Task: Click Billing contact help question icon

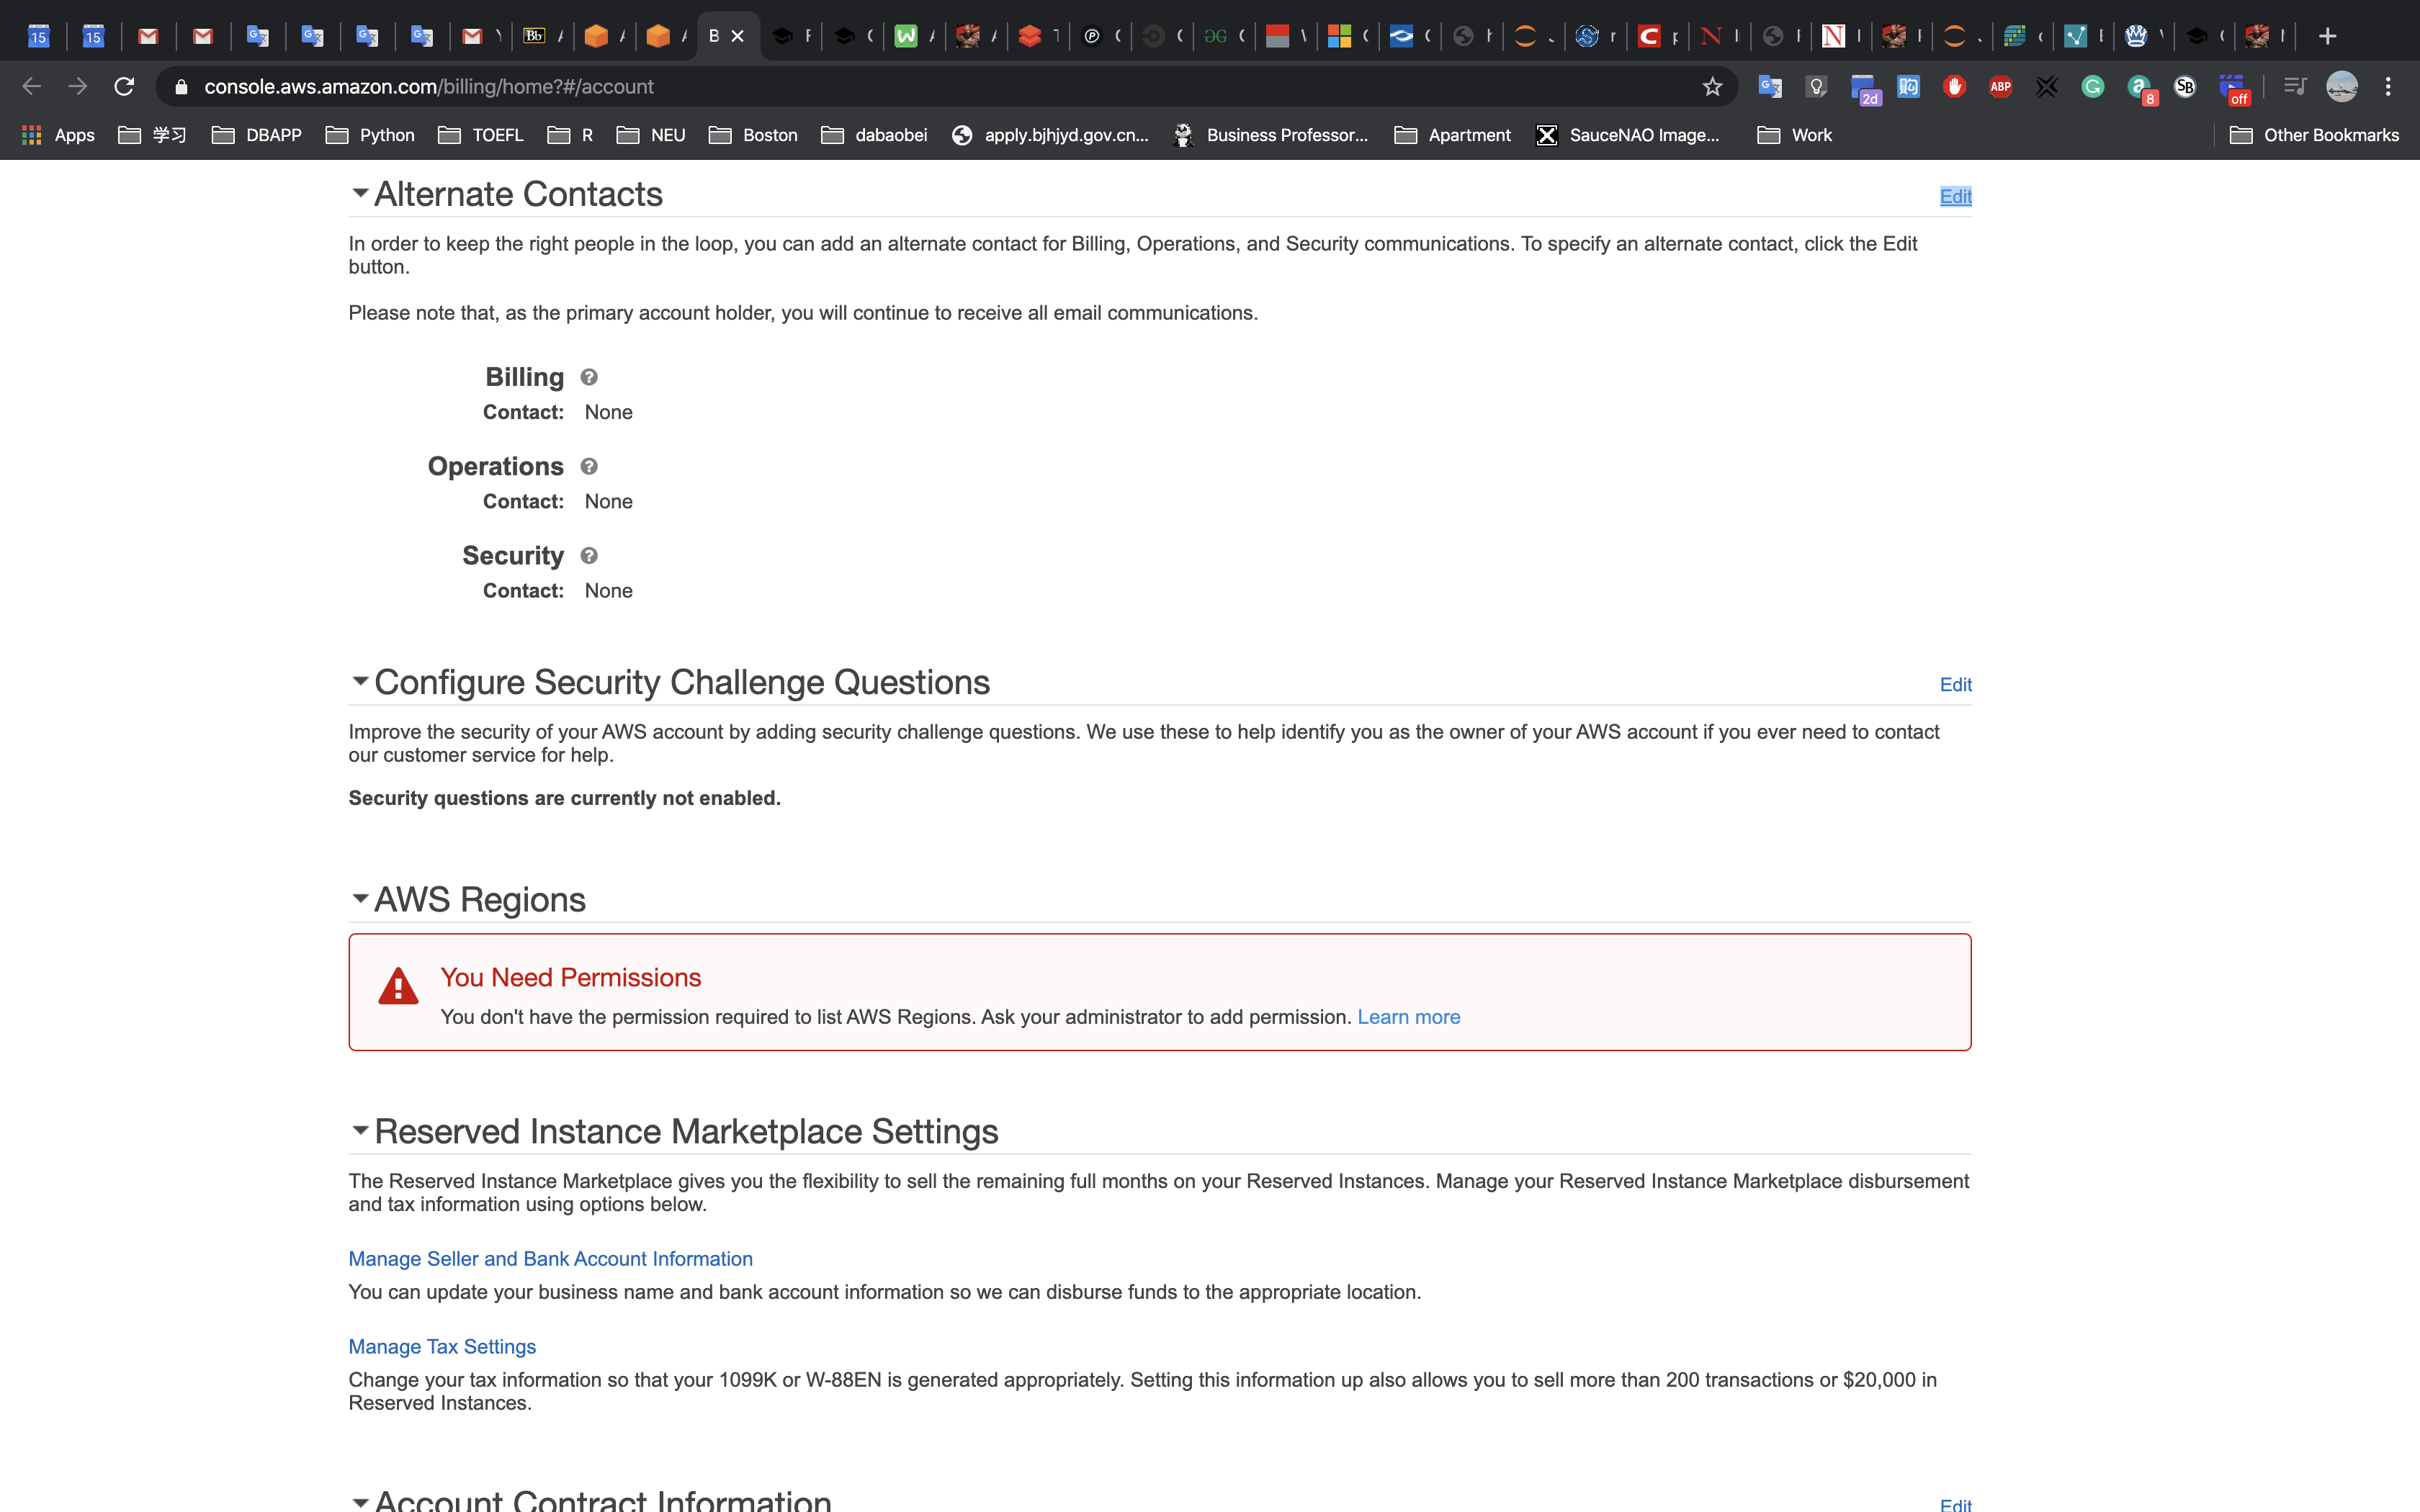Action: point(589,377)
